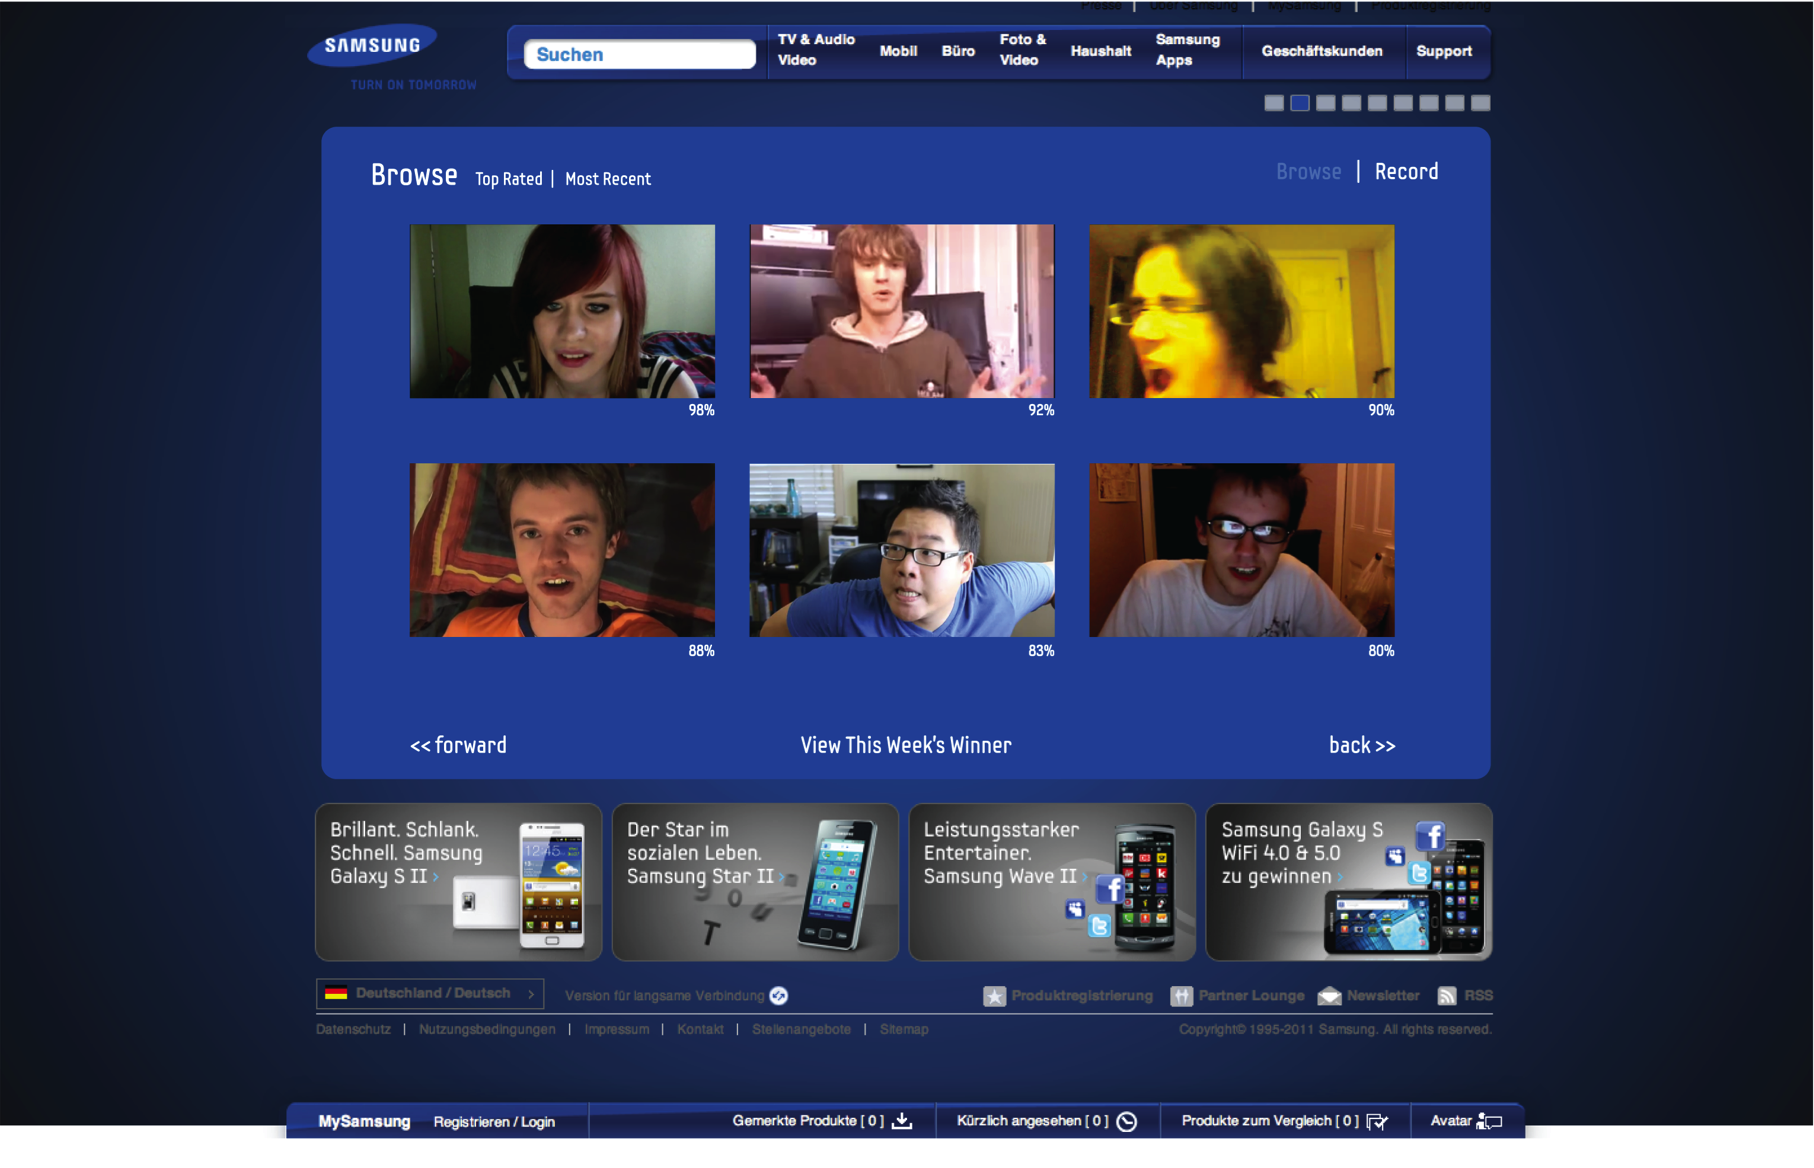1814x1168 pixels.
Task: Open Gemerkte Produkte in the bottom bar
Action: 808,1121
